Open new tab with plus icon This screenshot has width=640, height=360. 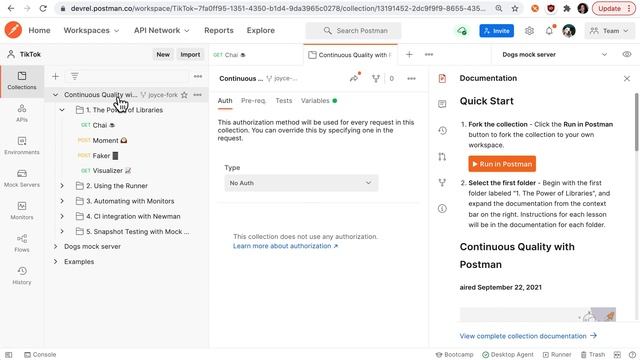click(x=409, y=54)
